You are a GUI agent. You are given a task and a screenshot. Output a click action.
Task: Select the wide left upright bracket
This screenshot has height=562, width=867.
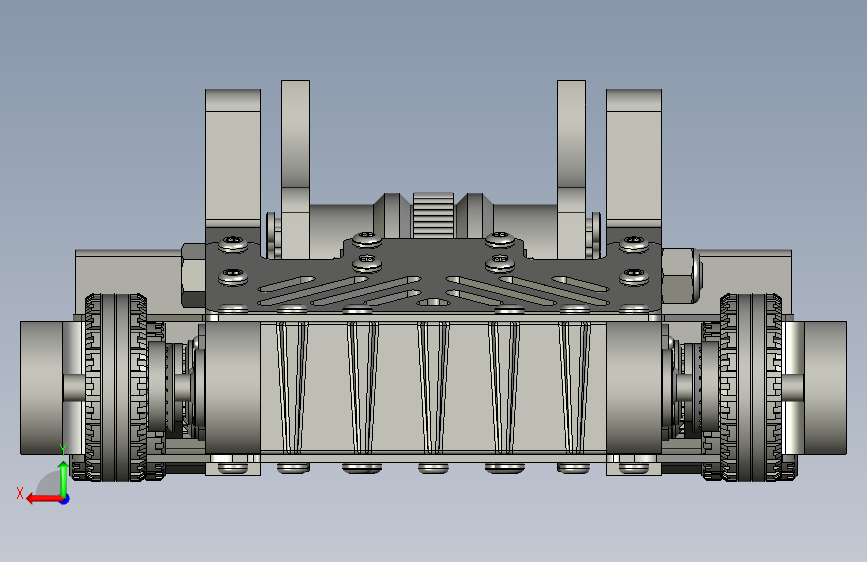tap(233, 160)
